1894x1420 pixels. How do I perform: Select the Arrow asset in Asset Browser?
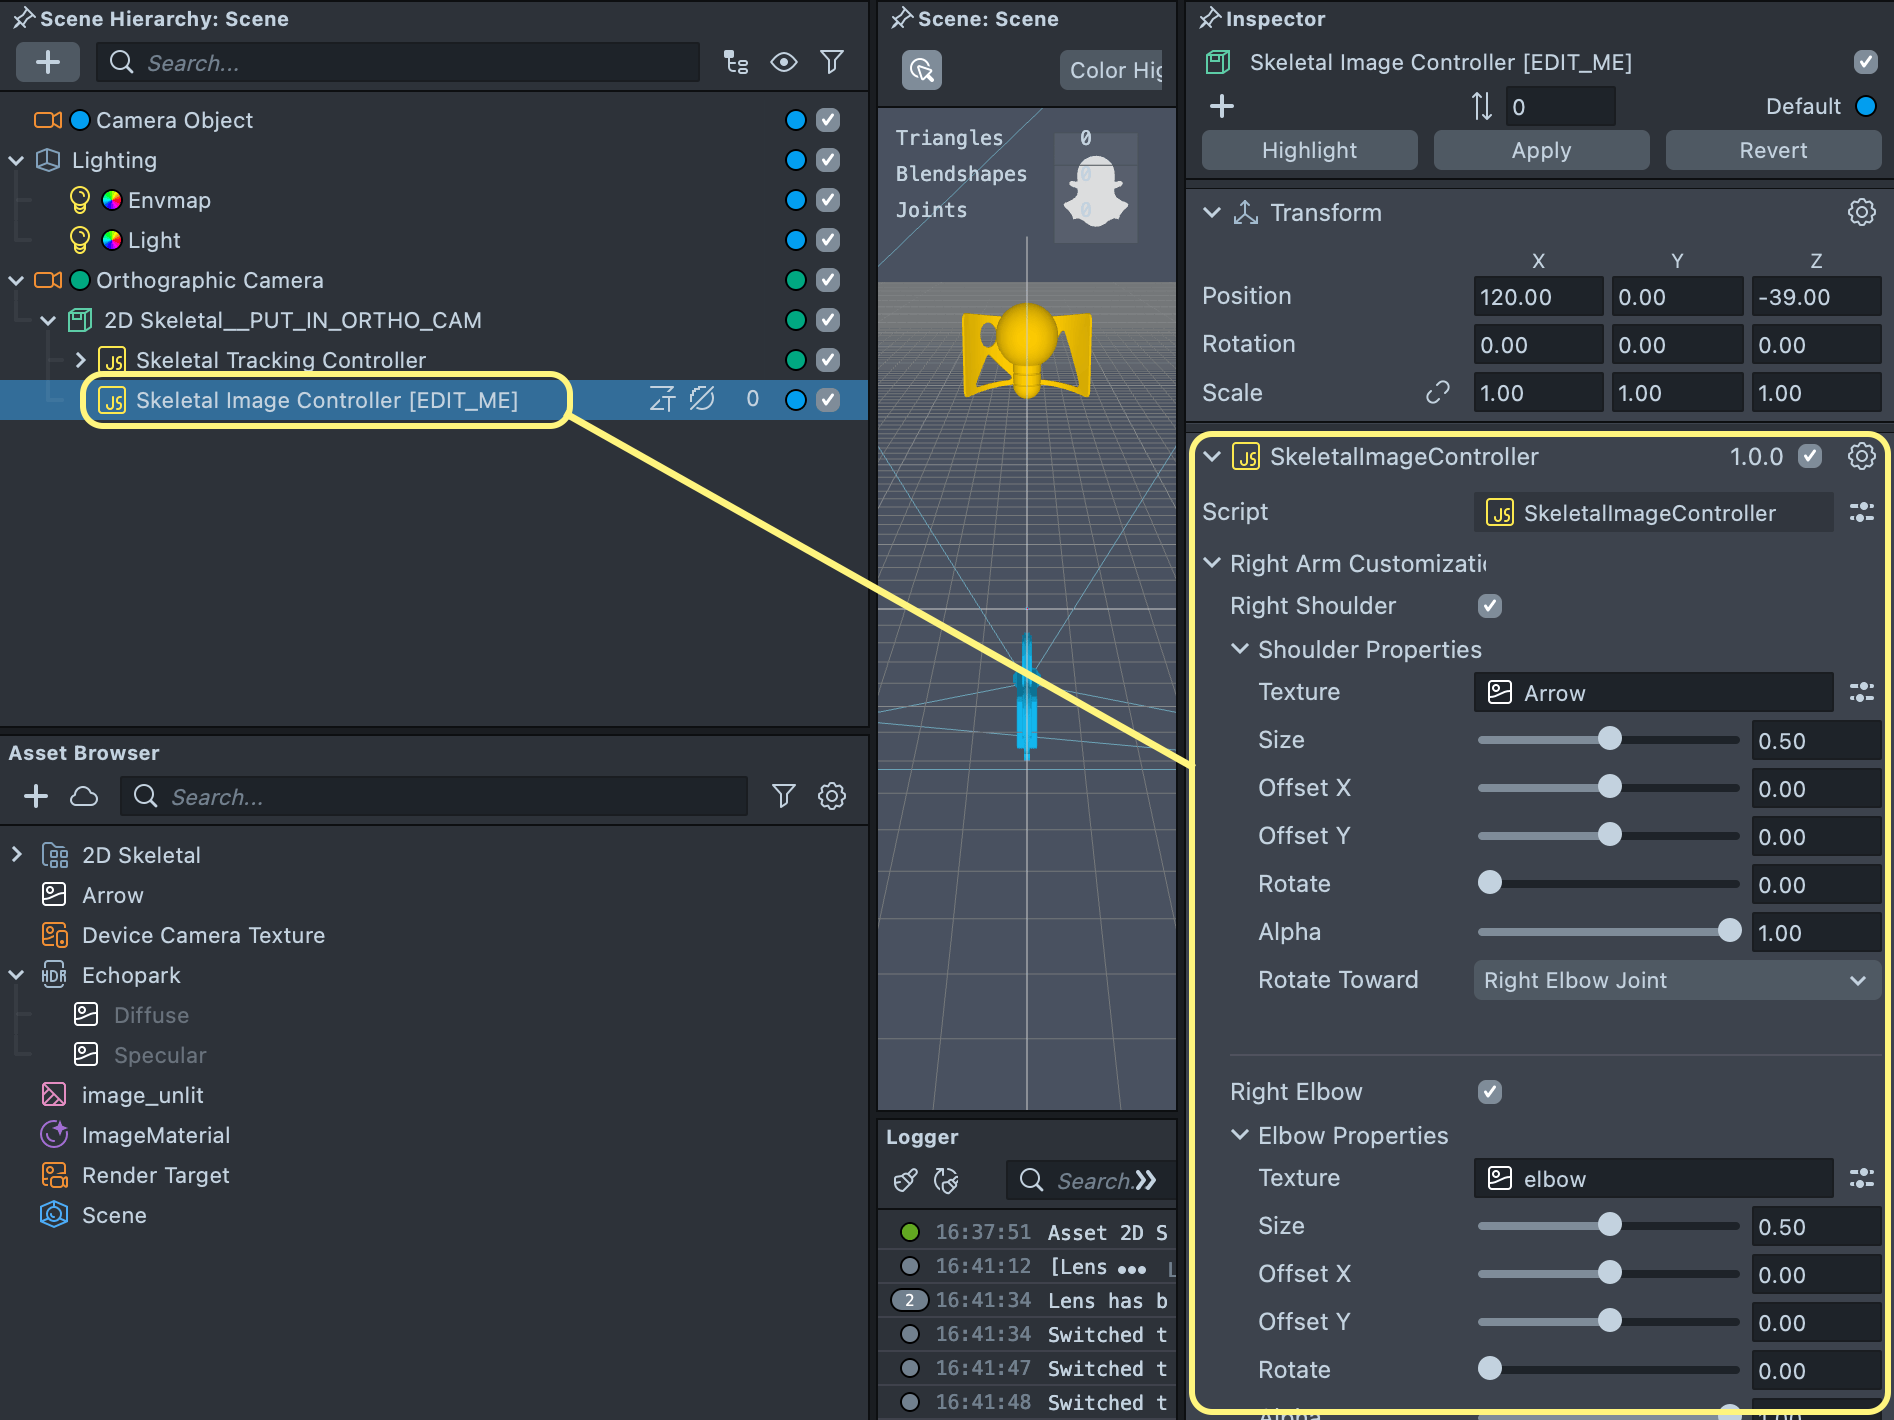click(112, 895)
